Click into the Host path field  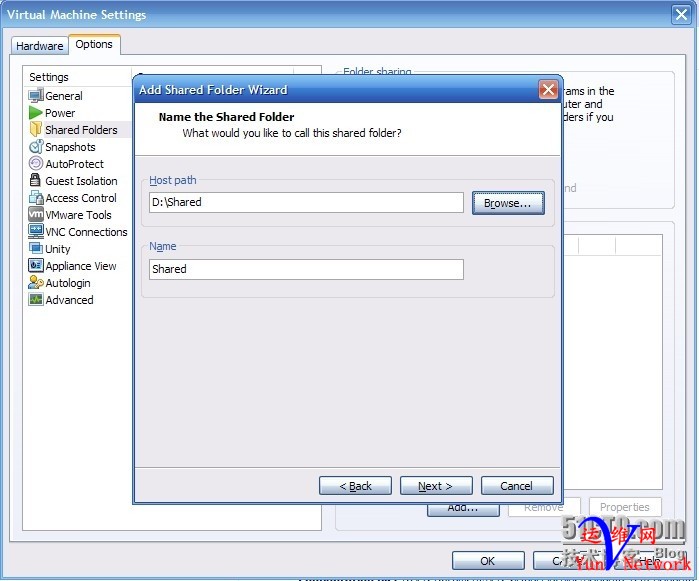306,202
